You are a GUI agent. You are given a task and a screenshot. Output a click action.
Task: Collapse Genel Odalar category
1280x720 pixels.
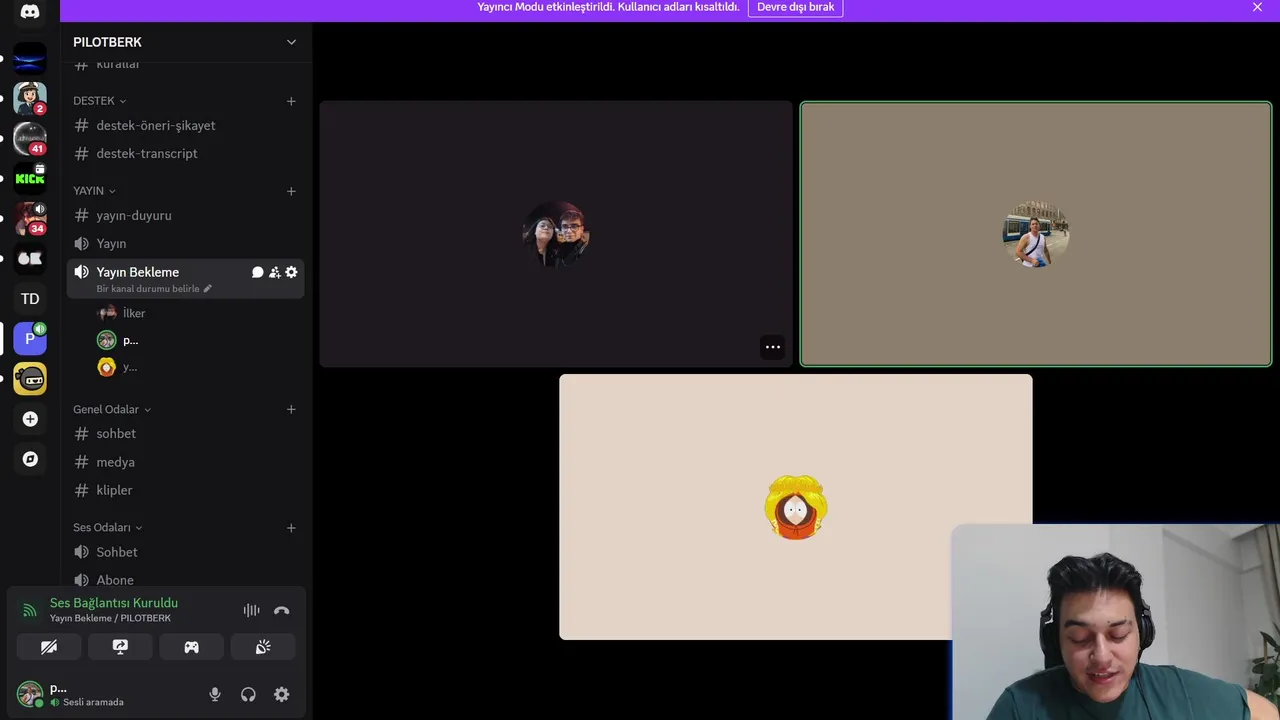(112, 409)
